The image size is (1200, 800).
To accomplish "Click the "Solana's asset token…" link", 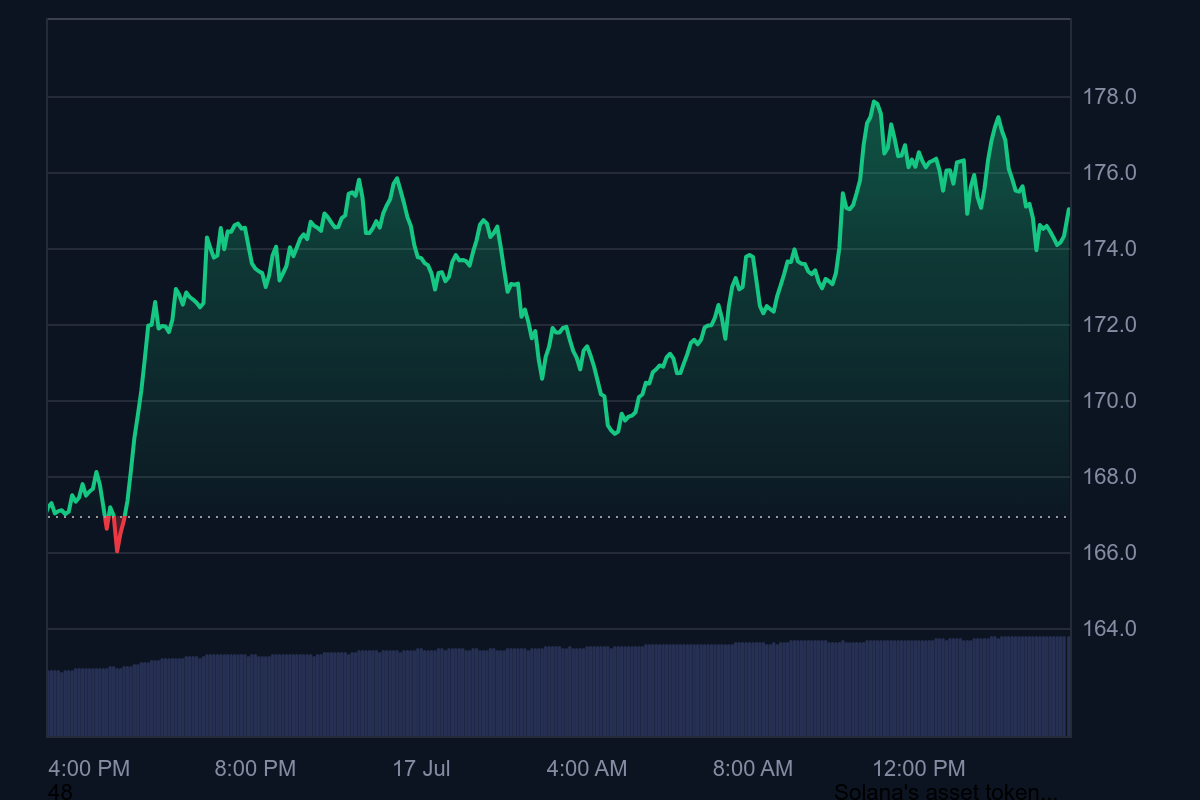I will tap(945, 792).
